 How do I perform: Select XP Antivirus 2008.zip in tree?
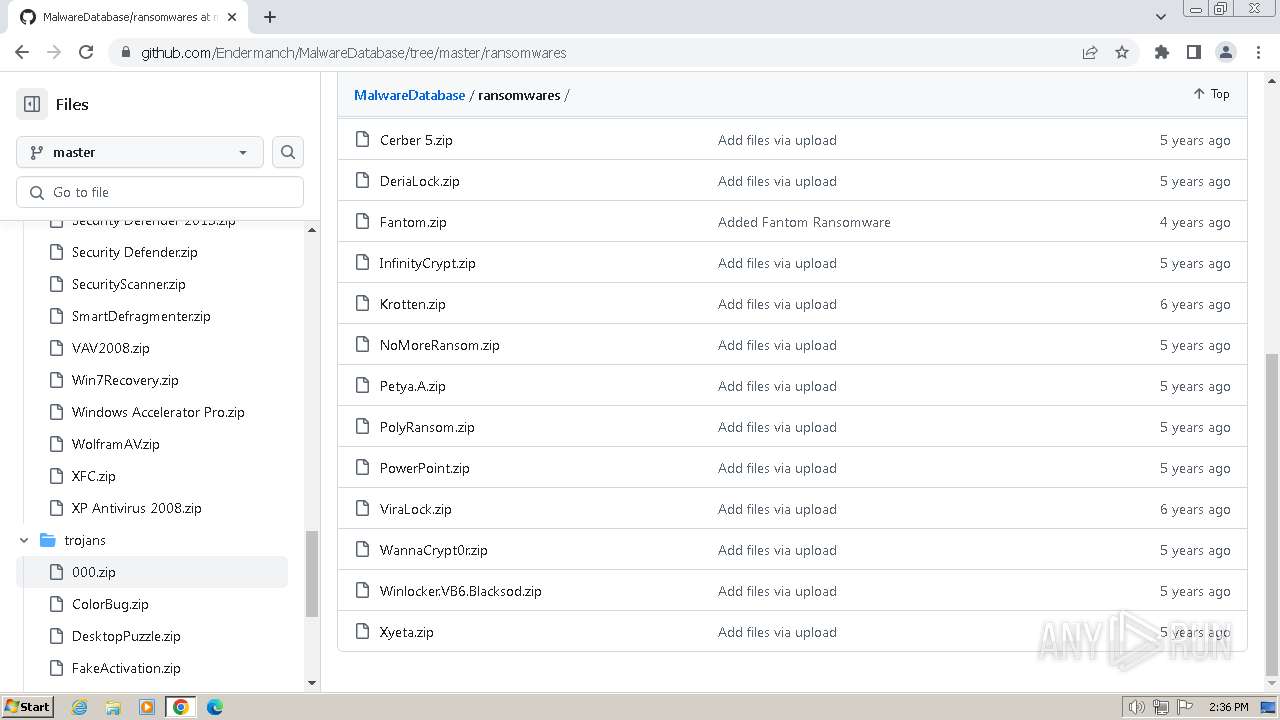coord(137,508)
